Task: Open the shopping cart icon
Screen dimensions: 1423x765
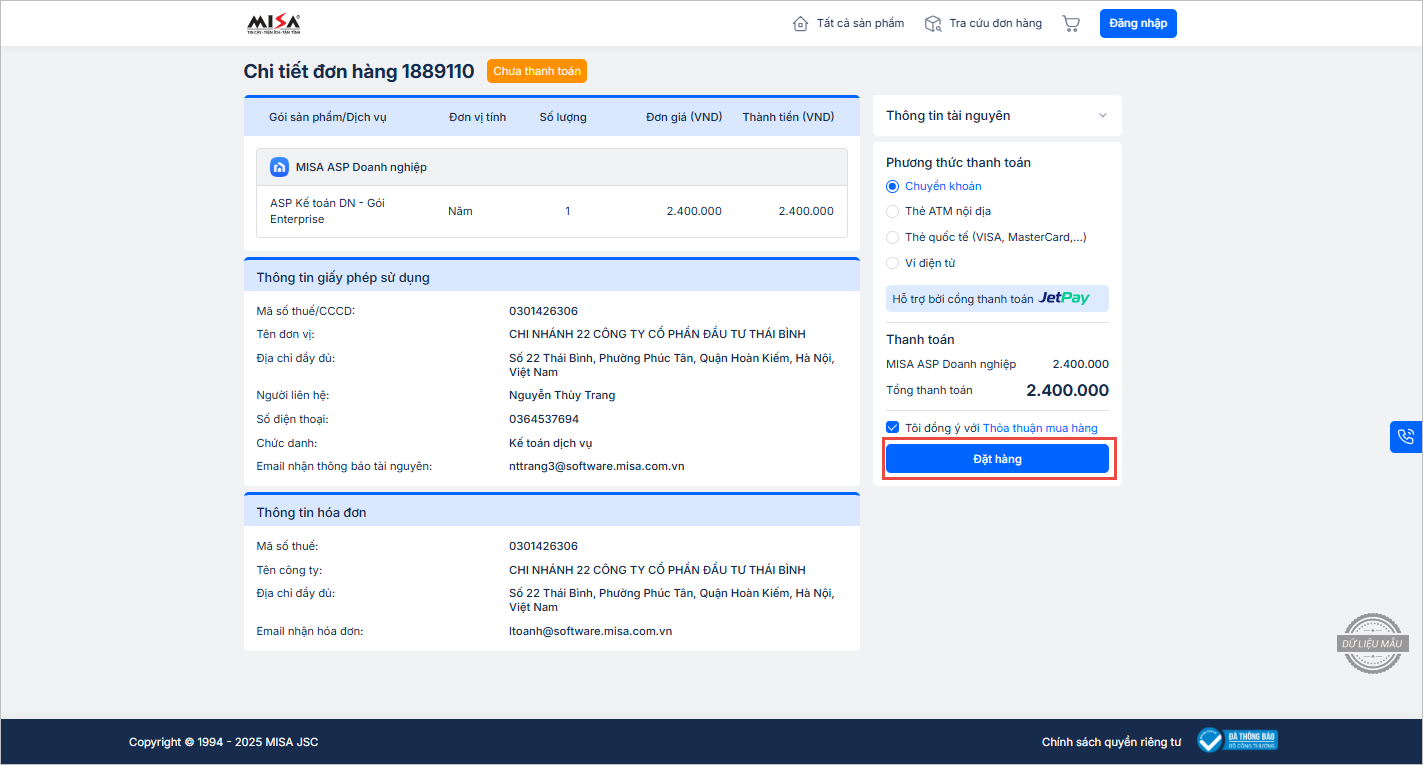Action: (1071, 24)
